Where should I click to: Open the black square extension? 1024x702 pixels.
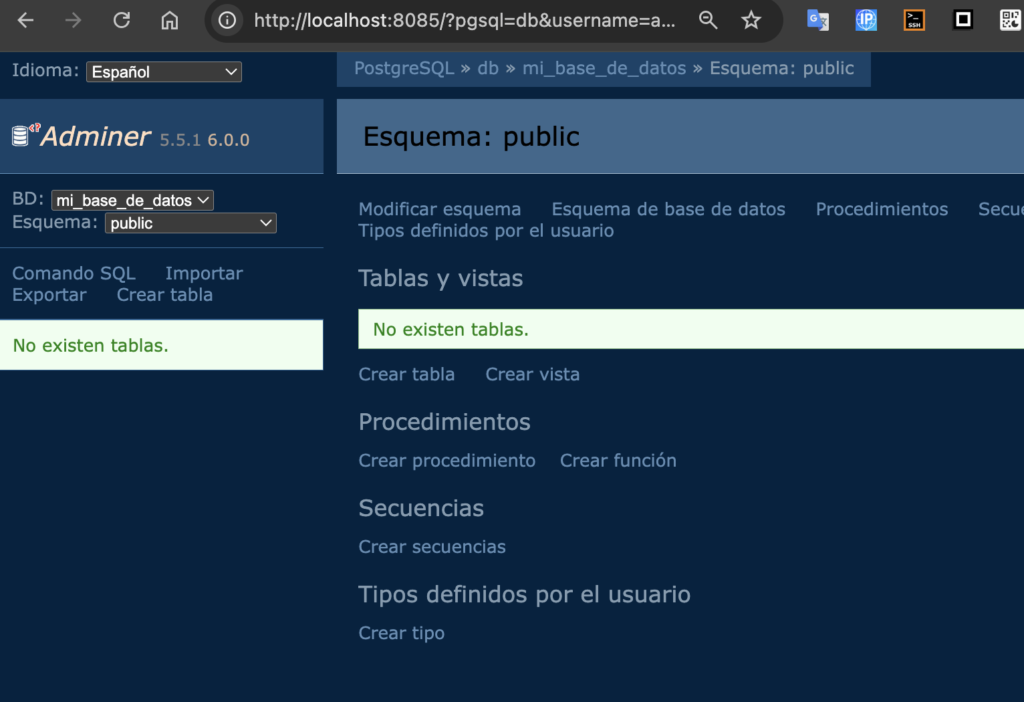(963, 20)
